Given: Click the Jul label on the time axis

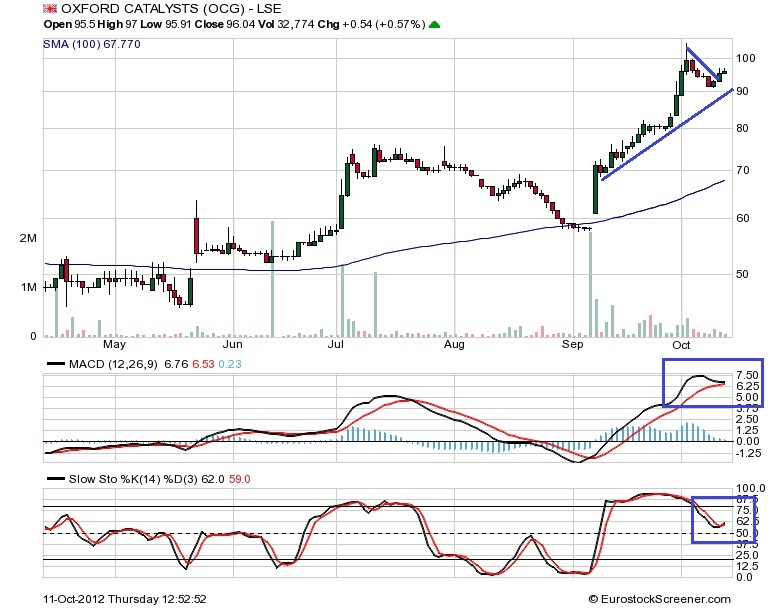Looking at the screenshot, I should [x=336, y=344].
